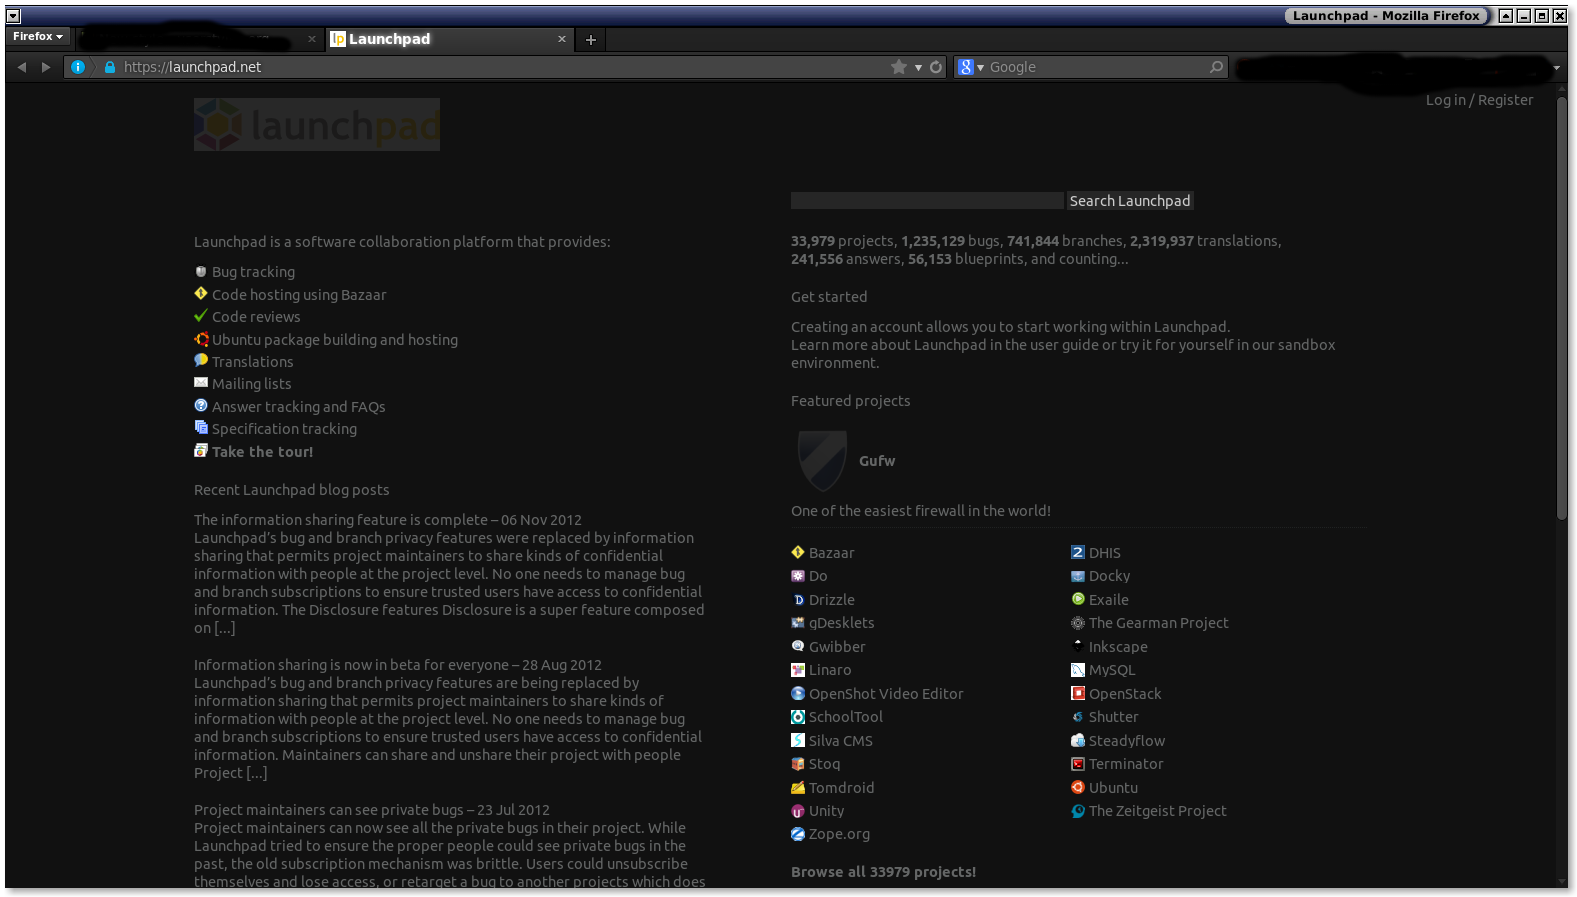Viewport: 1577px width, 897px height.
Task: Open the Stoq project link
Action: pos(825,764)
